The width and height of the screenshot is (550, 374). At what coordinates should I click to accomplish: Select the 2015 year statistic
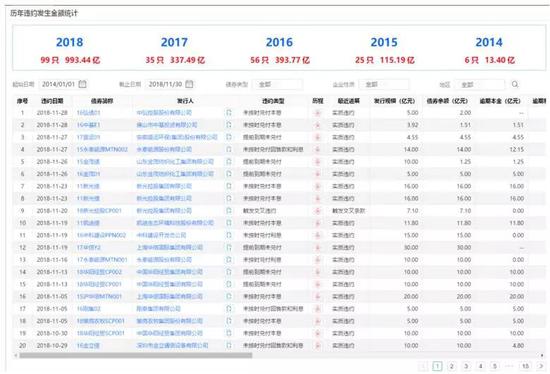click(384, 50)
